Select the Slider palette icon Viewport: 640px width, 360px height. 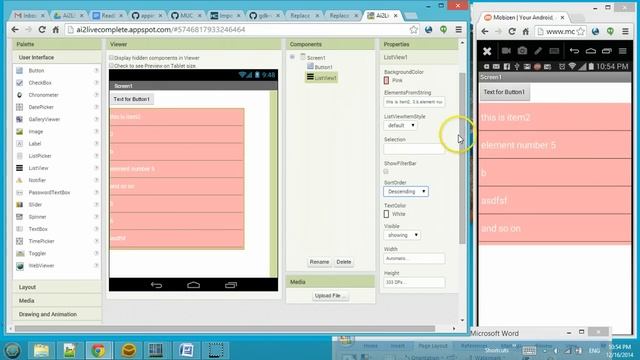[x=20, y=204]
